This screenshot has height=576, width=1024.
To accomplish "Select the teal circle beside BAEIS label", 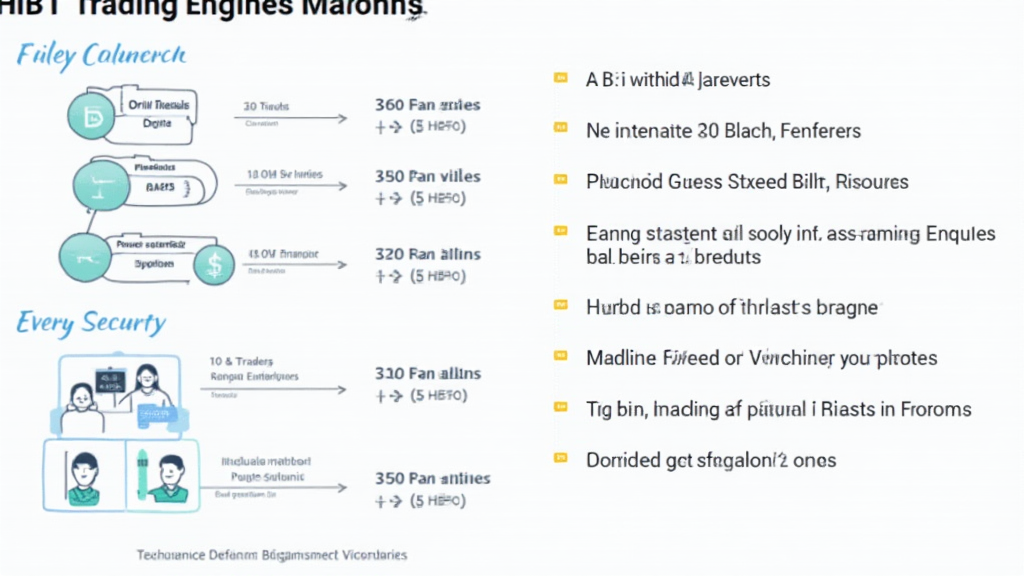I will click(x=101, y=185).
